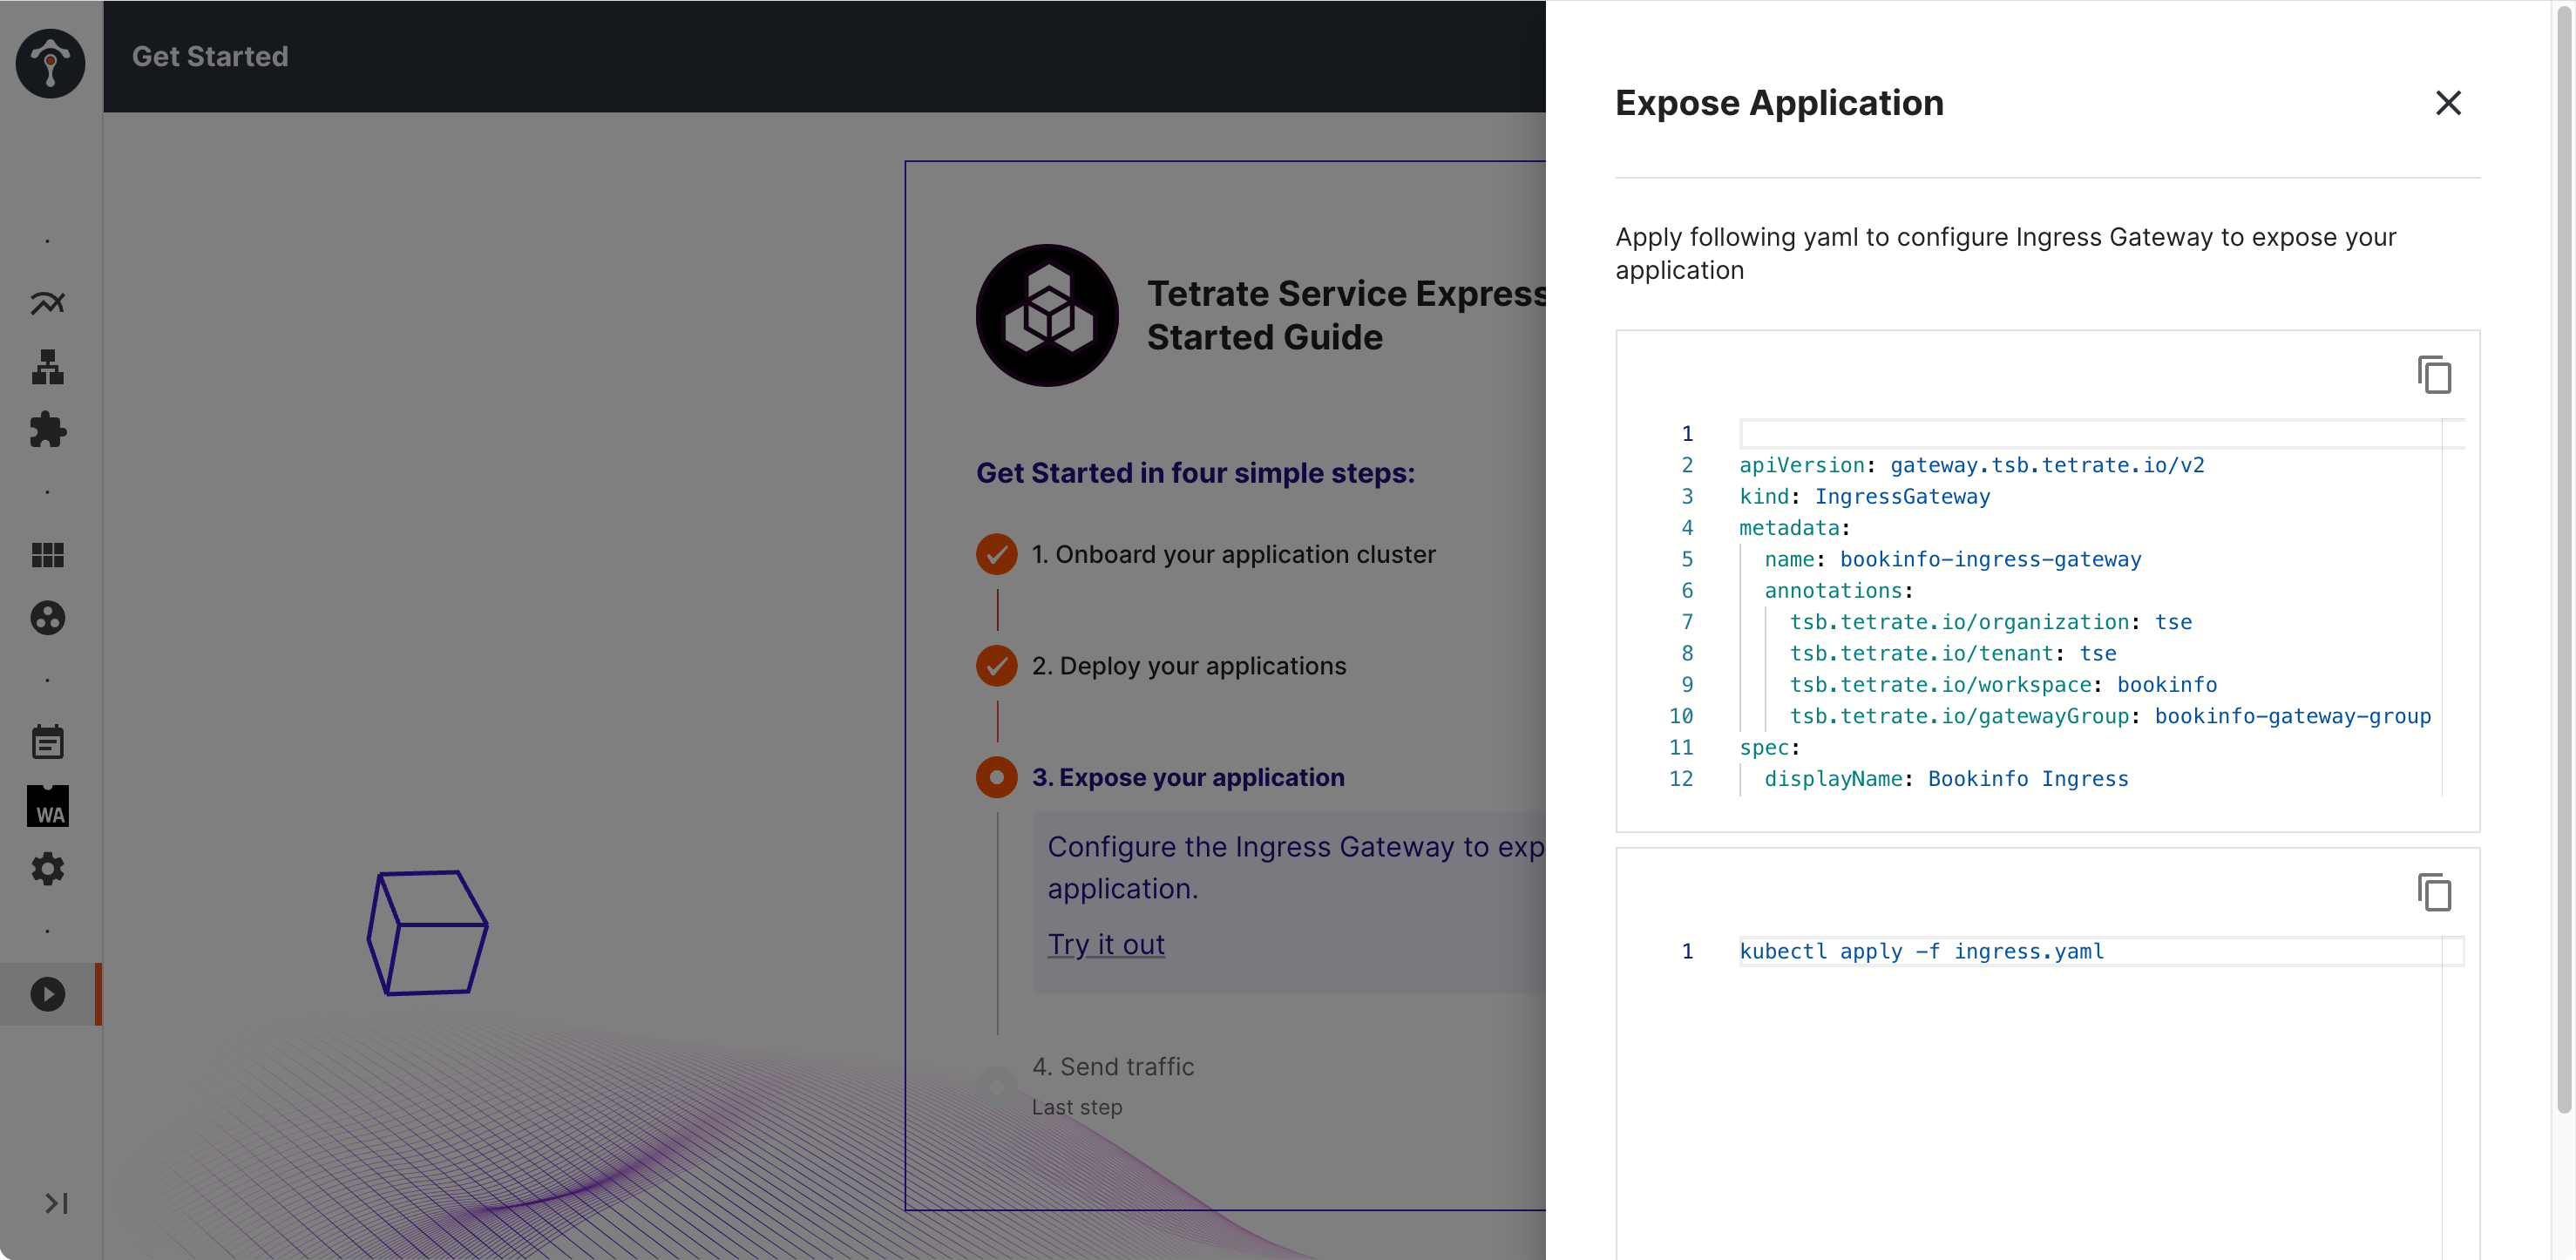Select the Get Started play icon
2576x1260 pixels.
coord(47,994)
